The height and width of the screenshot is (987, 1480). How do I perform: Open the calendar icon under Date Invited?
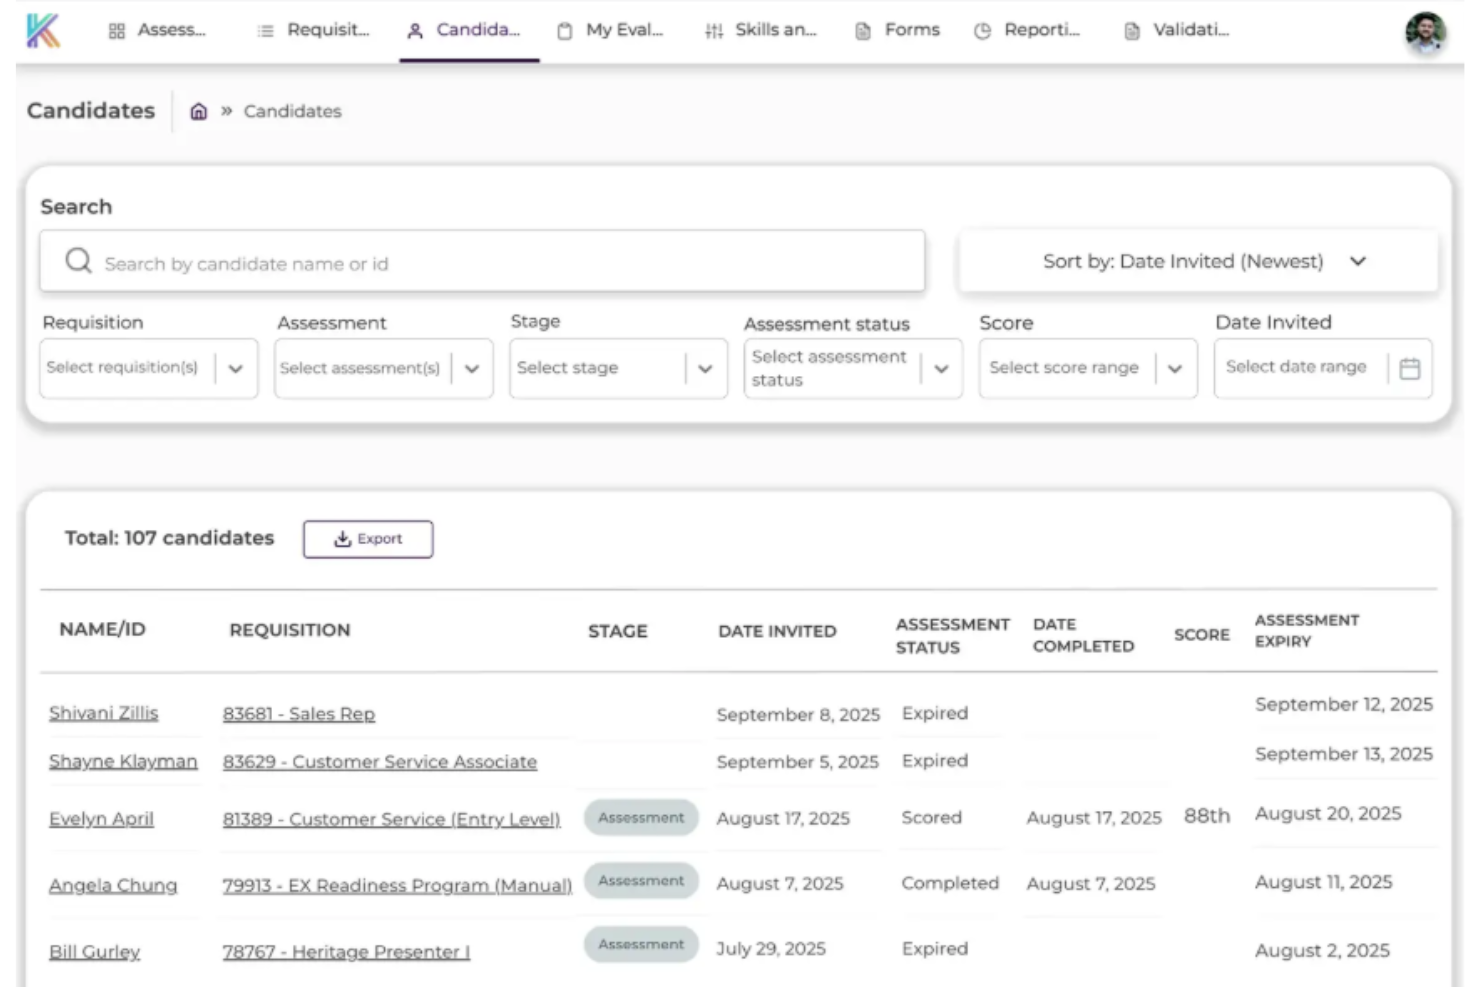click(x=1410, y=368)
